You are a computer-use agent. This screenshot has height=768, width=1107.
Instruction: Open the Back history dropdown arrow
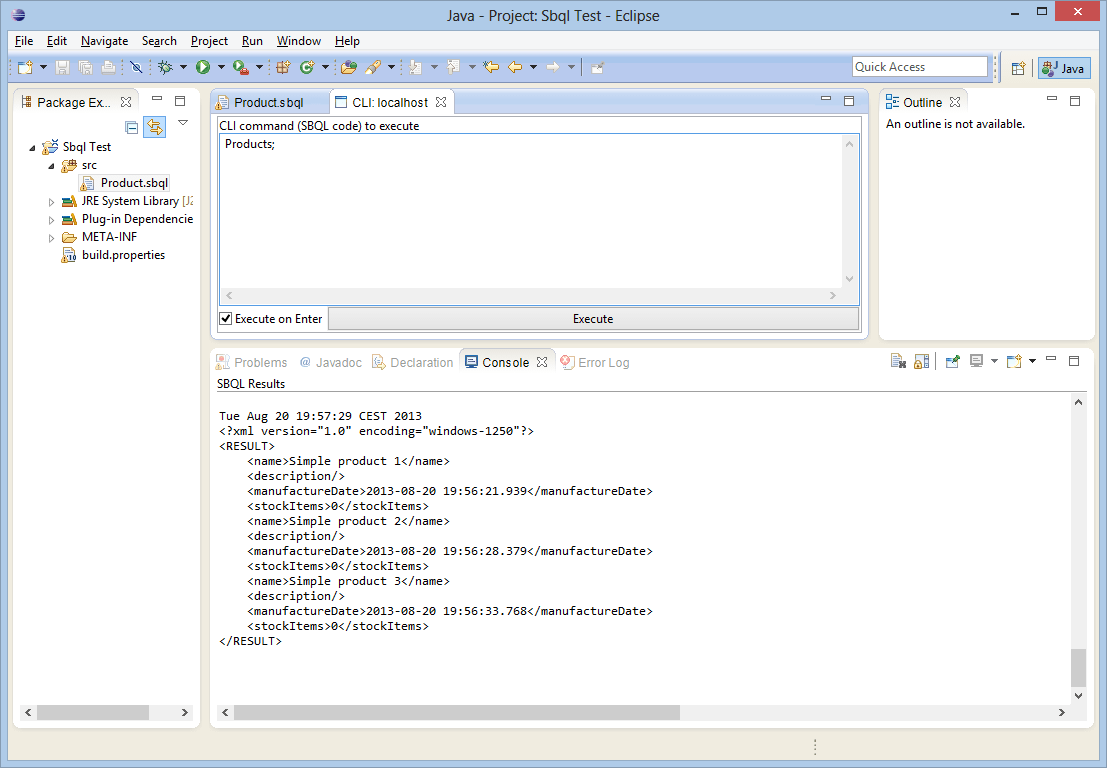pos(534,67)
